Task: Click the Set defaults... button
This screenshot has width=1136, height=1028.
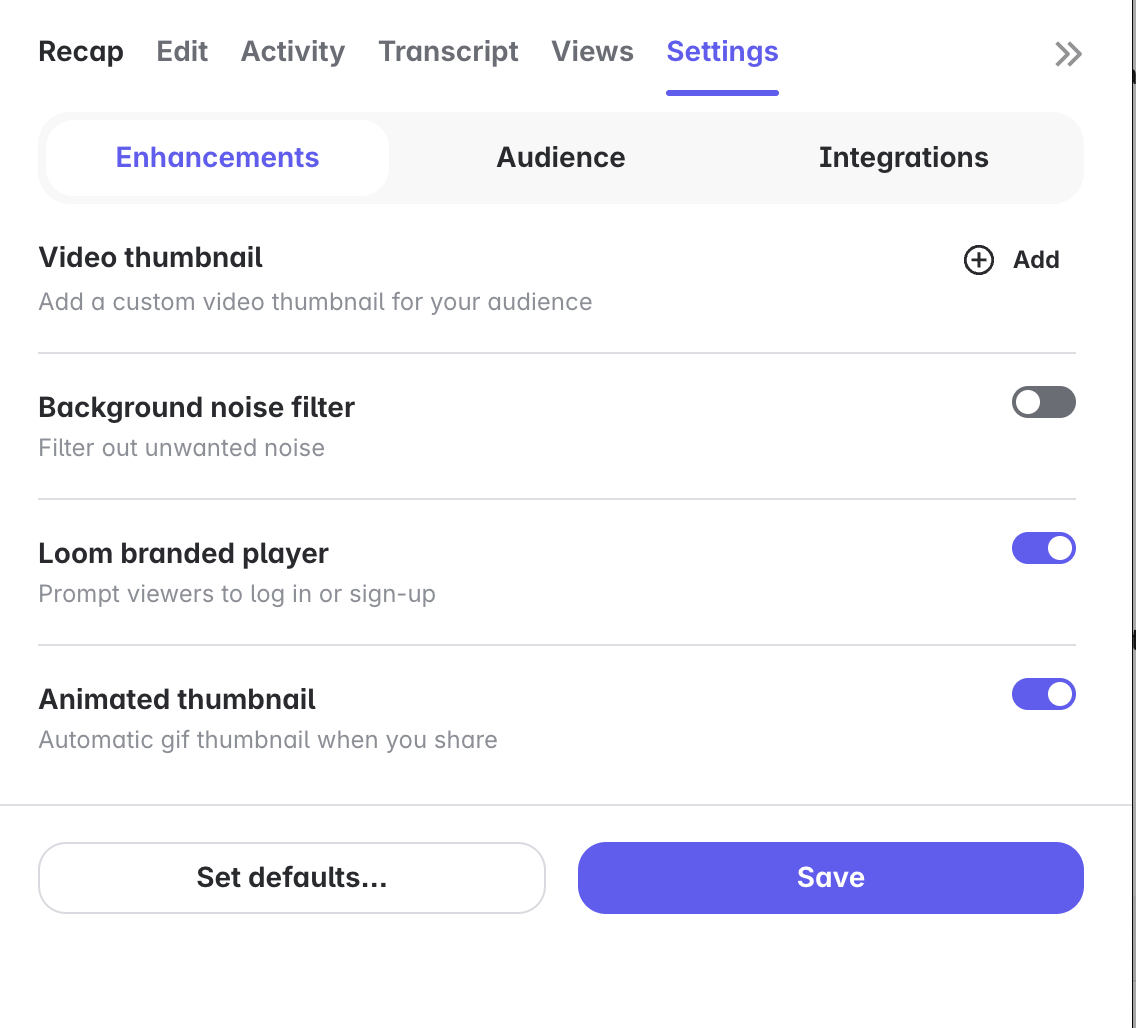Action: pyautogui.click(x=291, y=878)
